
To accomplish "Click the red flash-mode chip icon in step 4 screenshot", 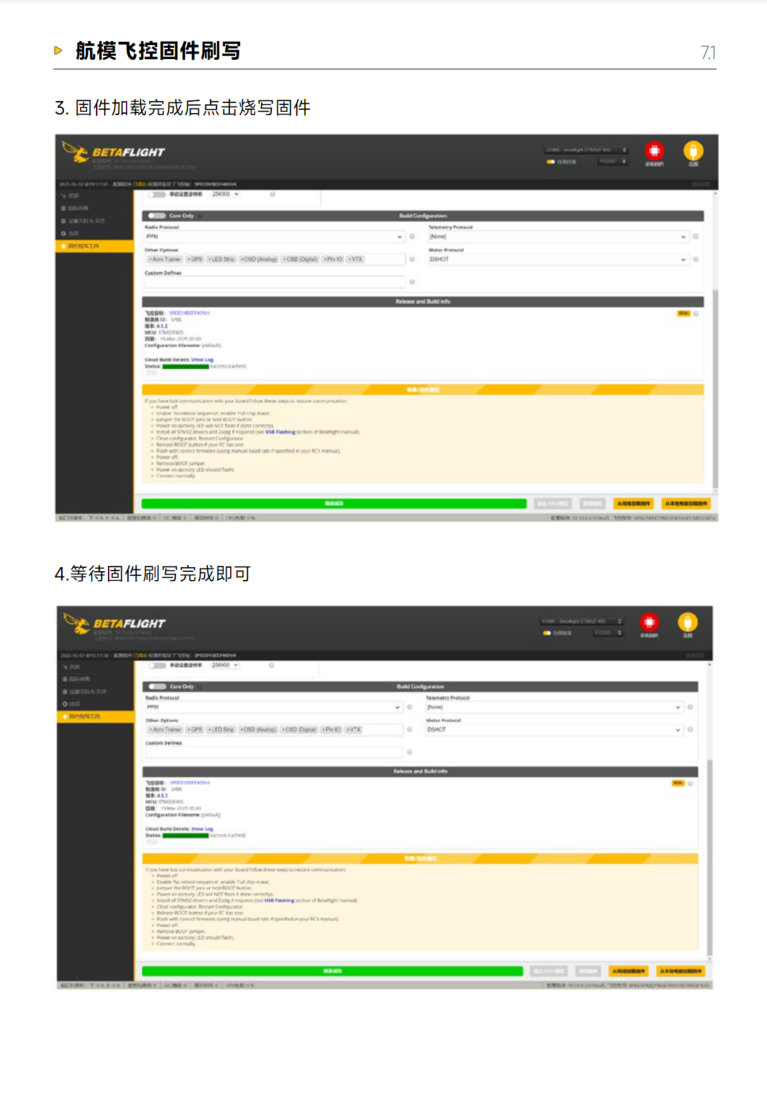I will point(649,622).
